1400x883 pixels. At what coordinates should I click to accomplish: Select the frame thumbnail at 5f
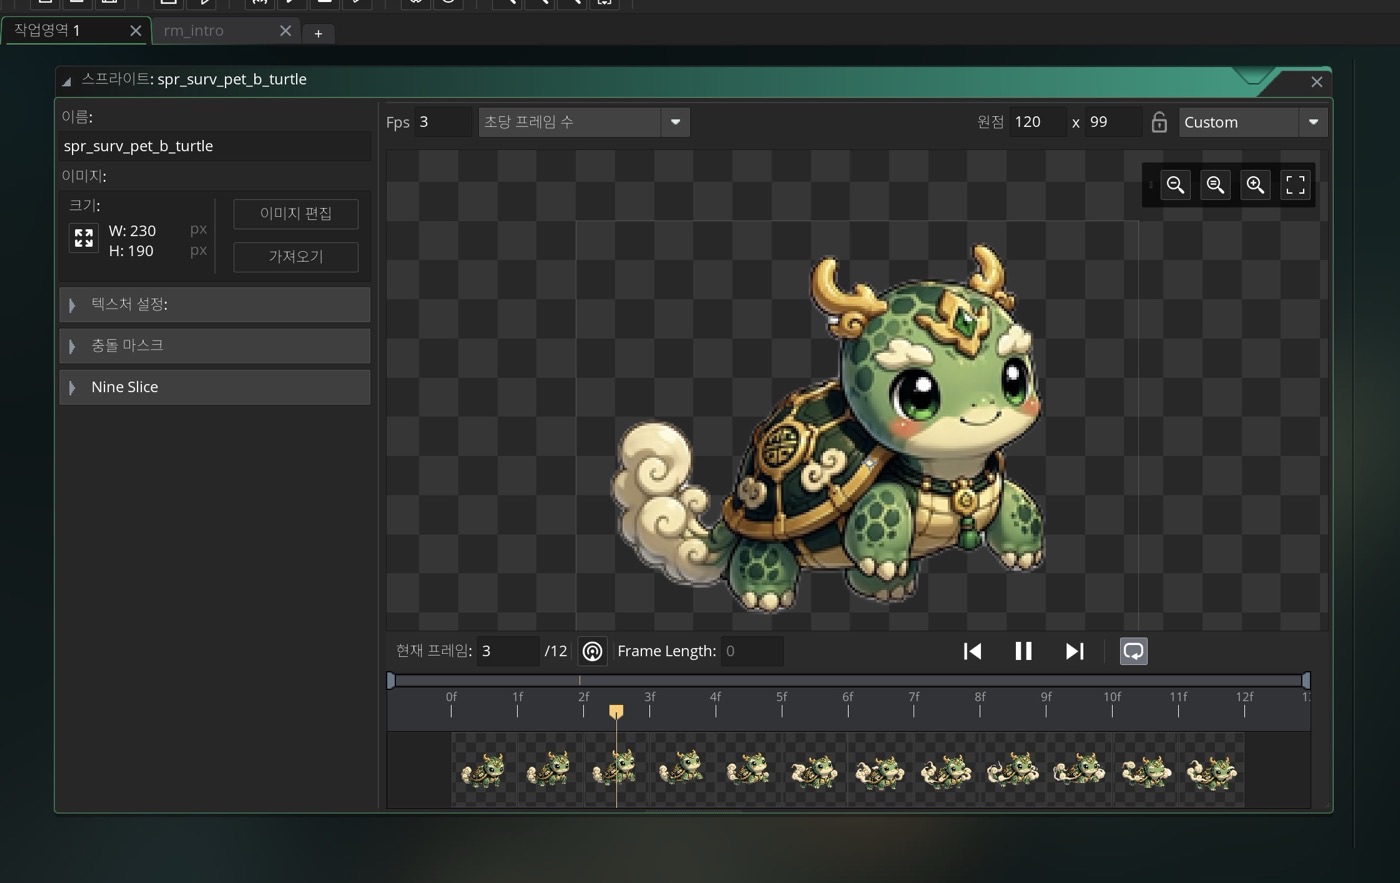click(x=815, y=770)
